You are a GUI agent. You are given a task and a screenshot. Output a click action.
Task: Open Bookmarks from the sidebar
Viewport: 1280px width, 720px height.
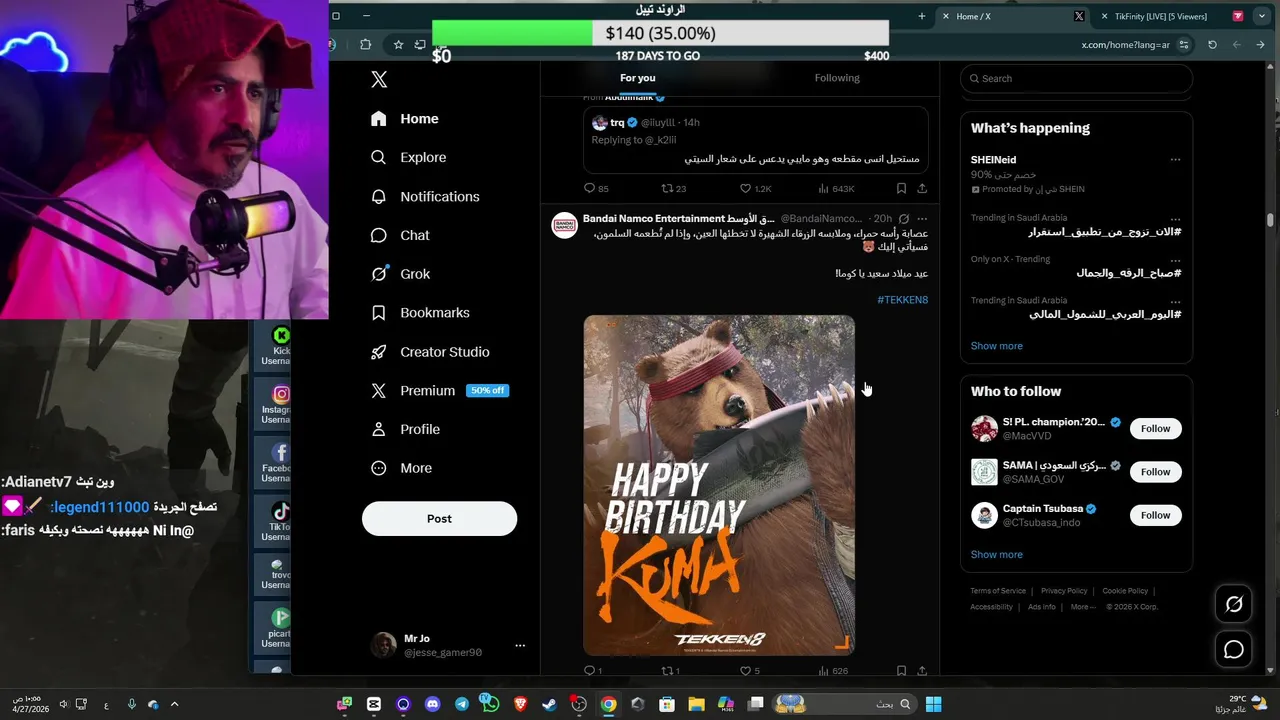pos(420,313)
